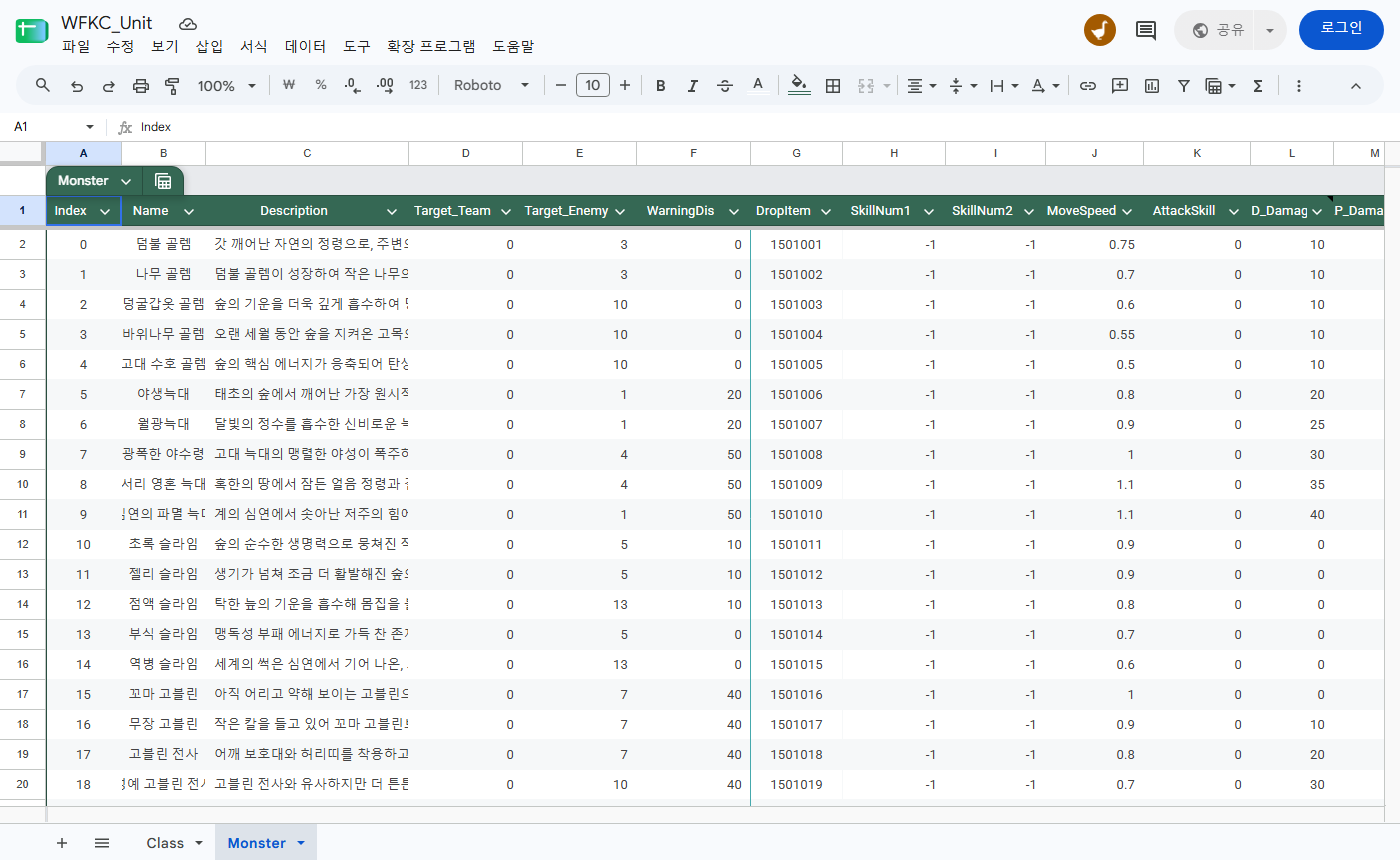Image resolution: width=1400 pixels, height=860 pixels.
Task: Click the undo arrow icon
Action: 77,86
